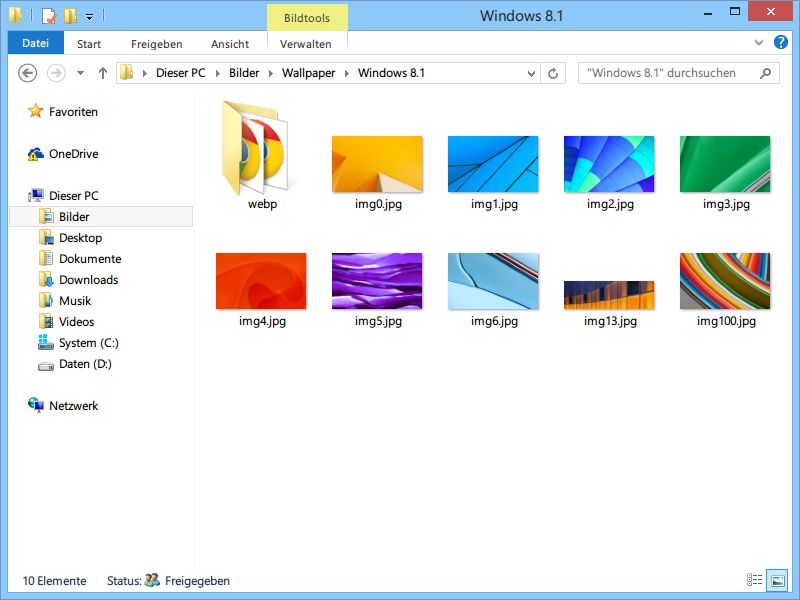Select Dieser PC in the navigation pane

[x=73, y=195]
